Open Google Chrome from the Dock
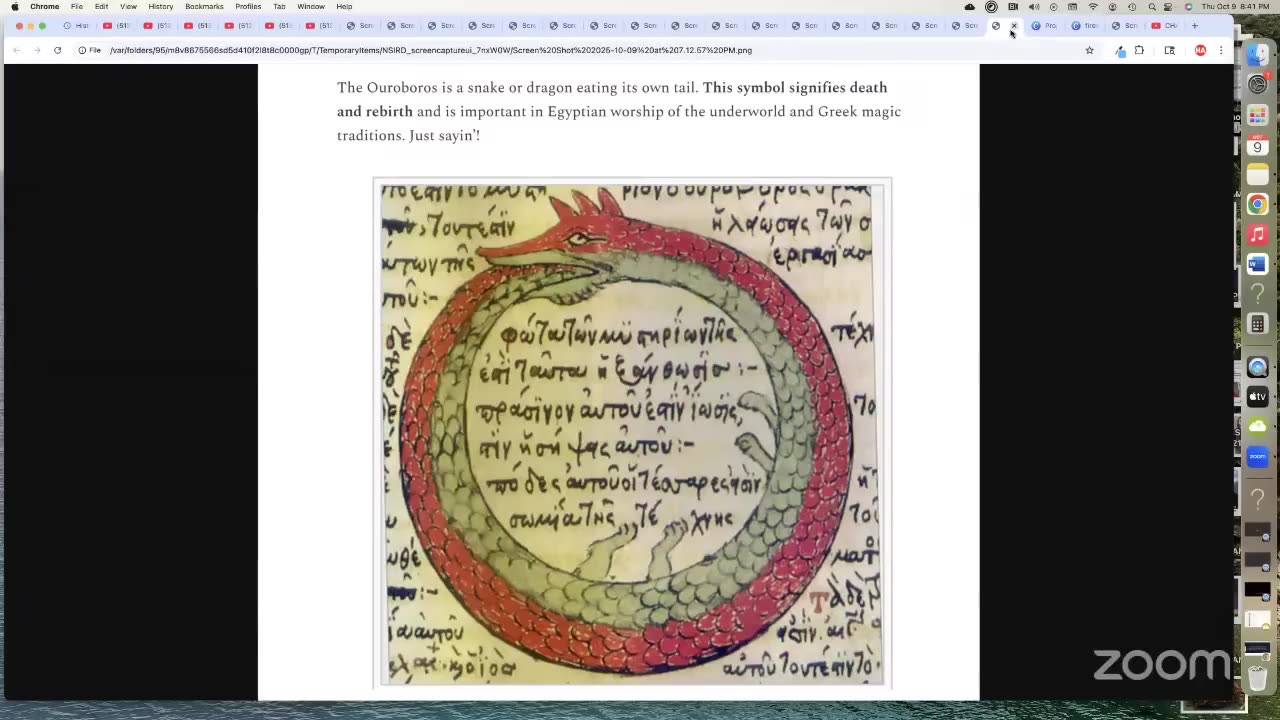 click(x=1258, y=205)
